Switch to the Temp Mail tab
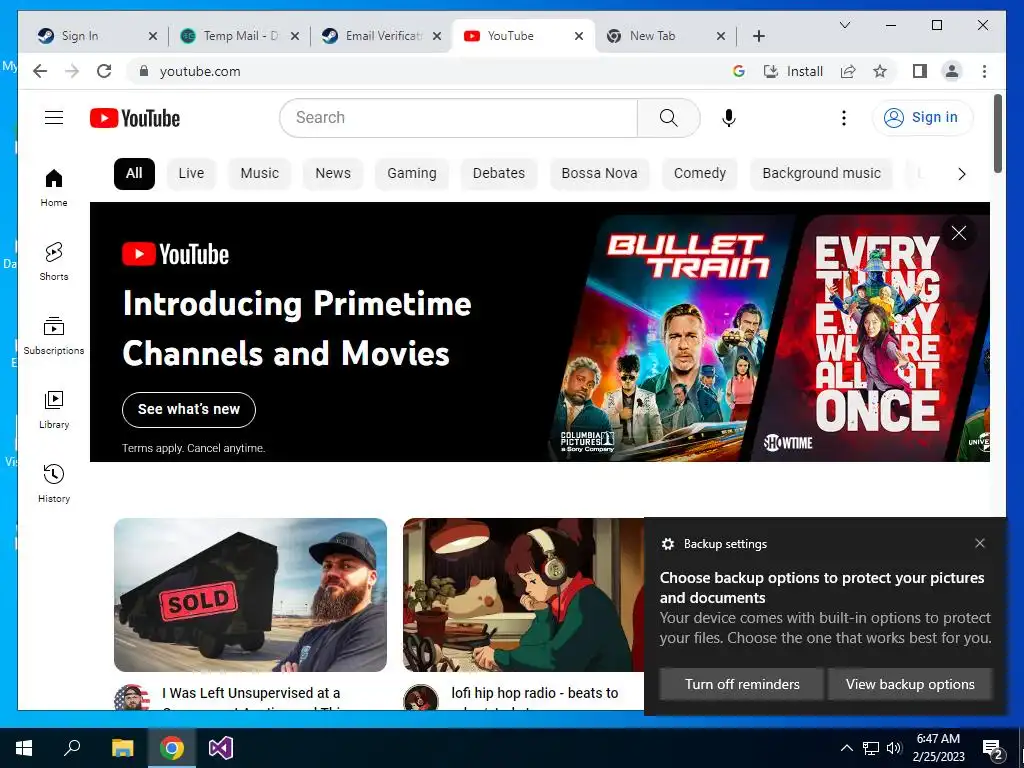Screen dimensions: 1024x768 click(239, 36)
